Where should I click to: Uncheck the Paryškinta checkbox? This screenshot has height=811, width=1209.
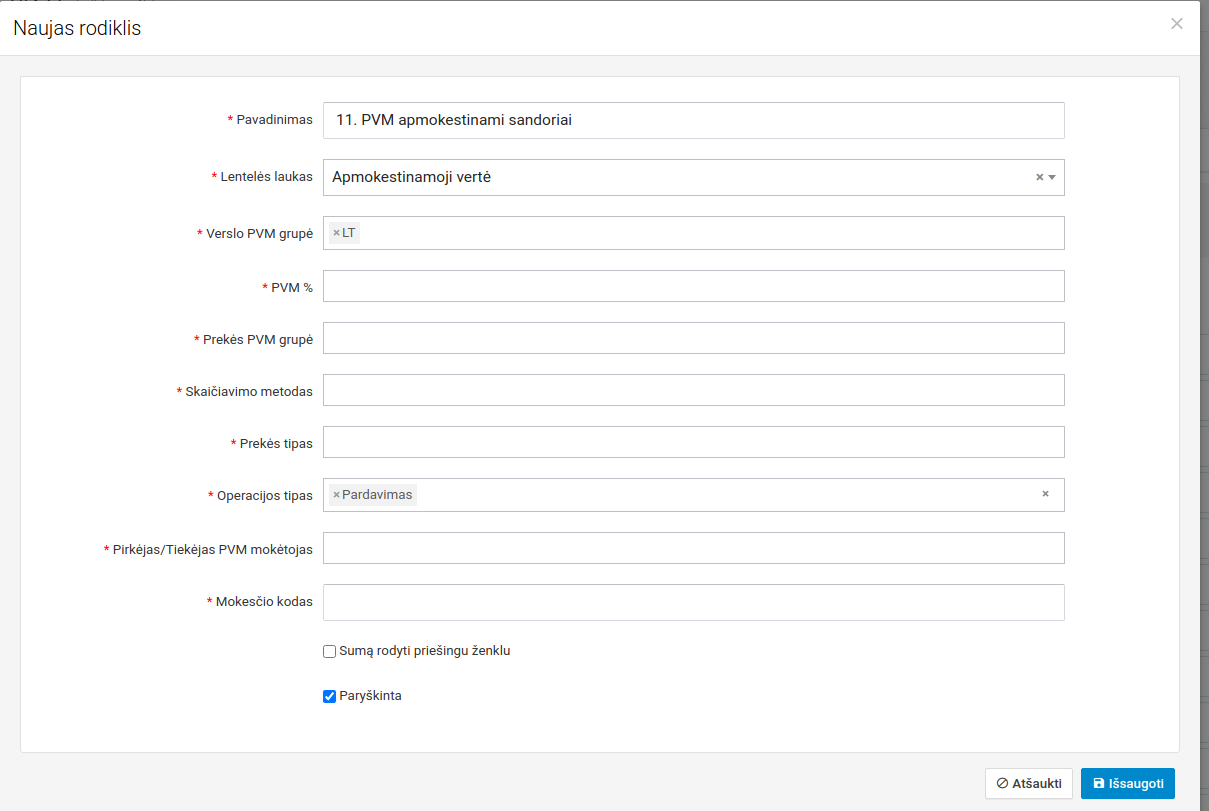coord(329,696)
